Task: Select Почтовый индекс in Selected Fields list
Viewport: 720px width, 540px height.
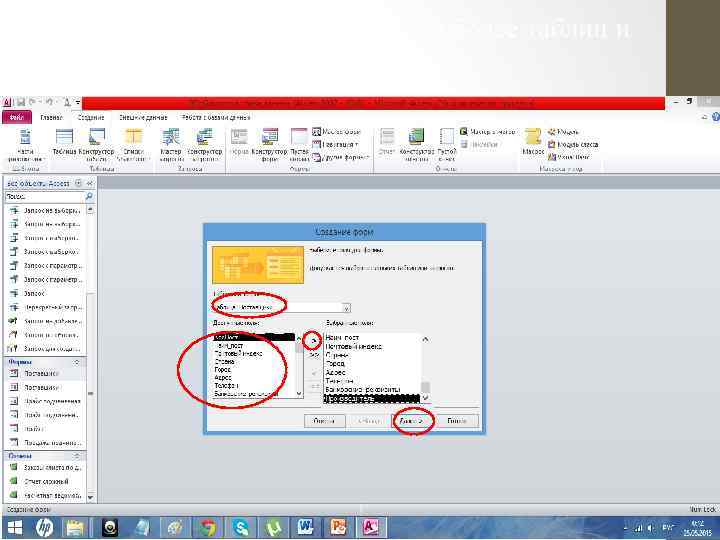Action: coord(372,347)
